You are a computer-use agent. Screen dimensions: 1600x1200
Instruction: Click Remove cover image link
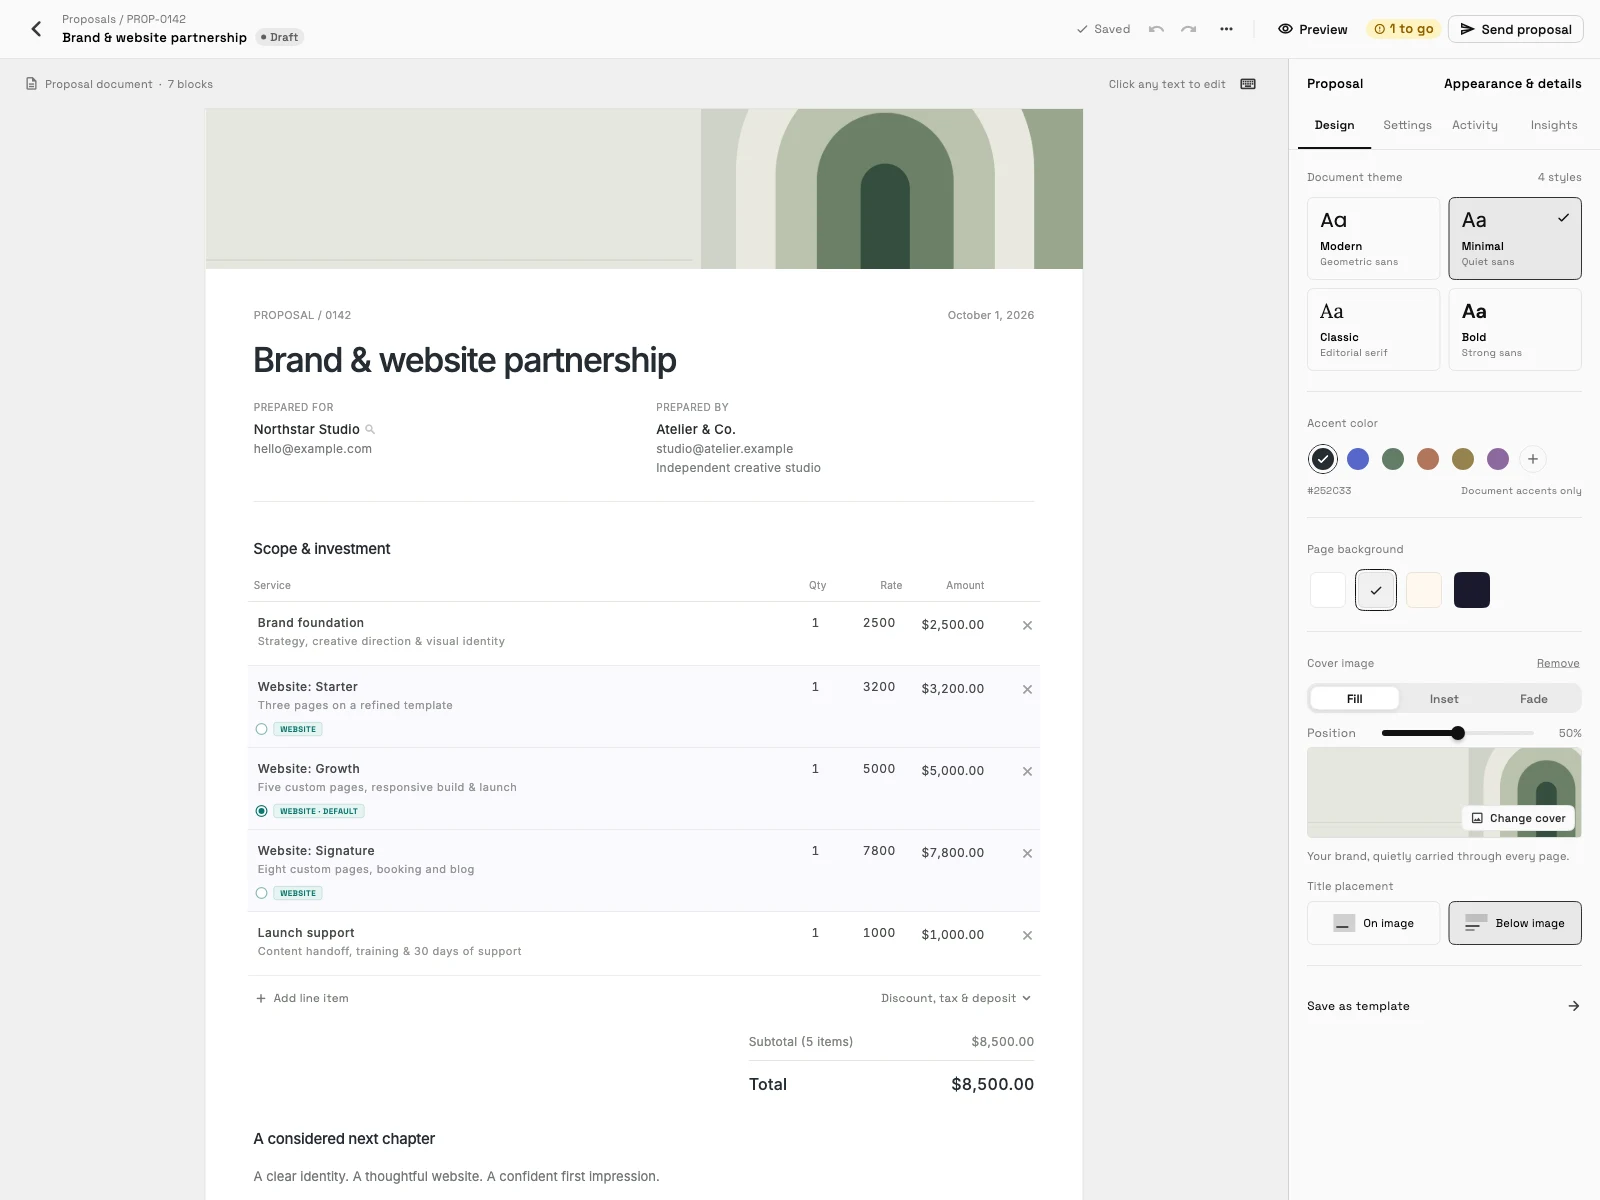(1558, 663)
